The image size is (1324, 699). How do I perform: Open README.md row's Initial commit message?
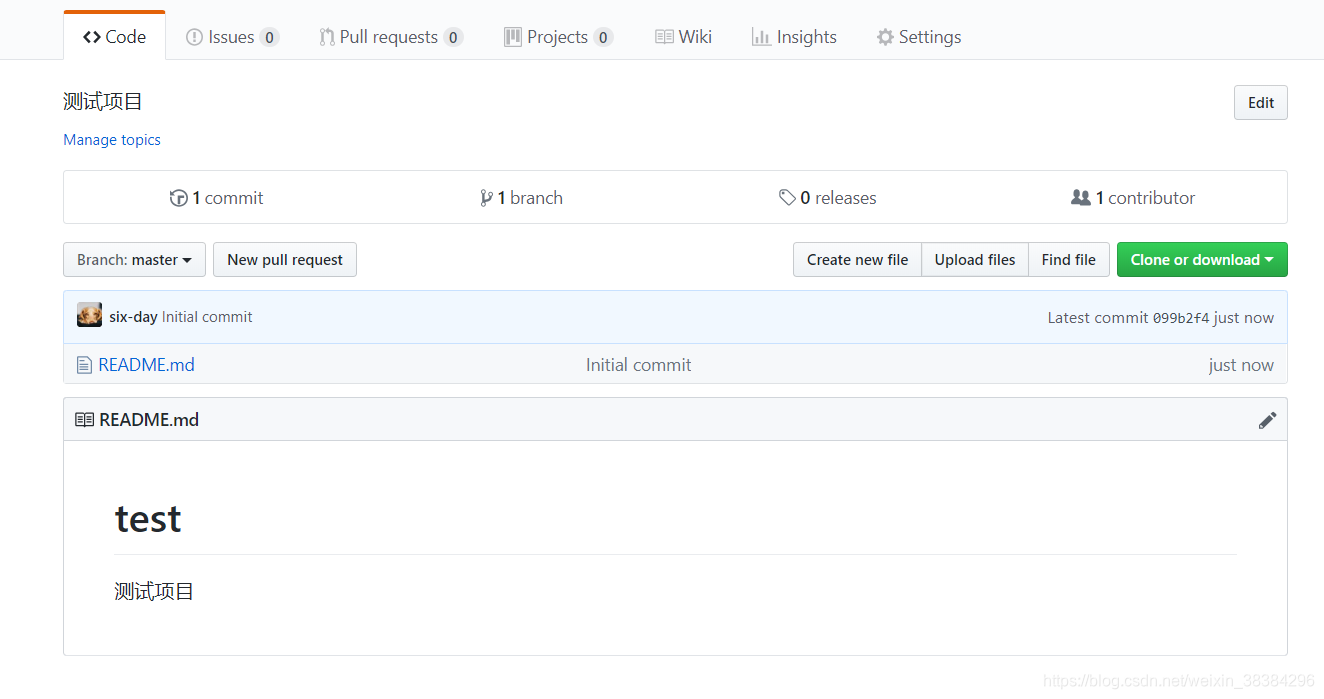click(x=638, y=365)
